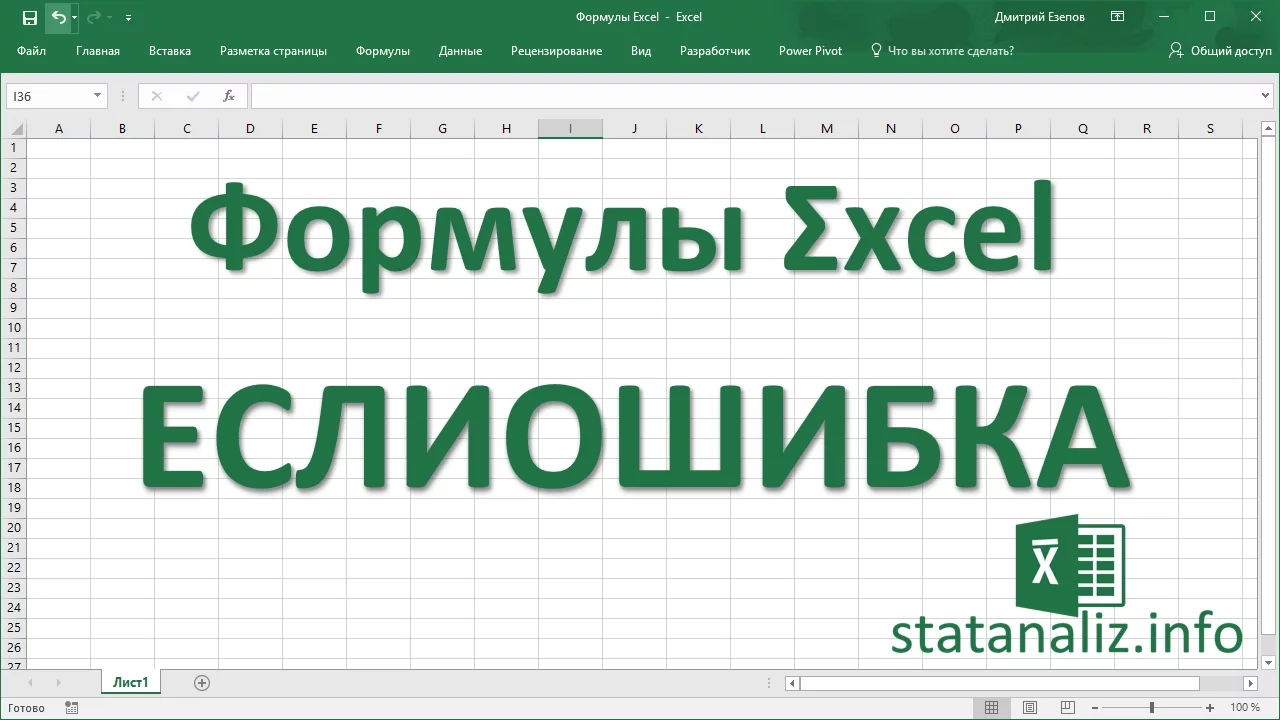Open the Undo history dropdown arrow

[74, 17]
